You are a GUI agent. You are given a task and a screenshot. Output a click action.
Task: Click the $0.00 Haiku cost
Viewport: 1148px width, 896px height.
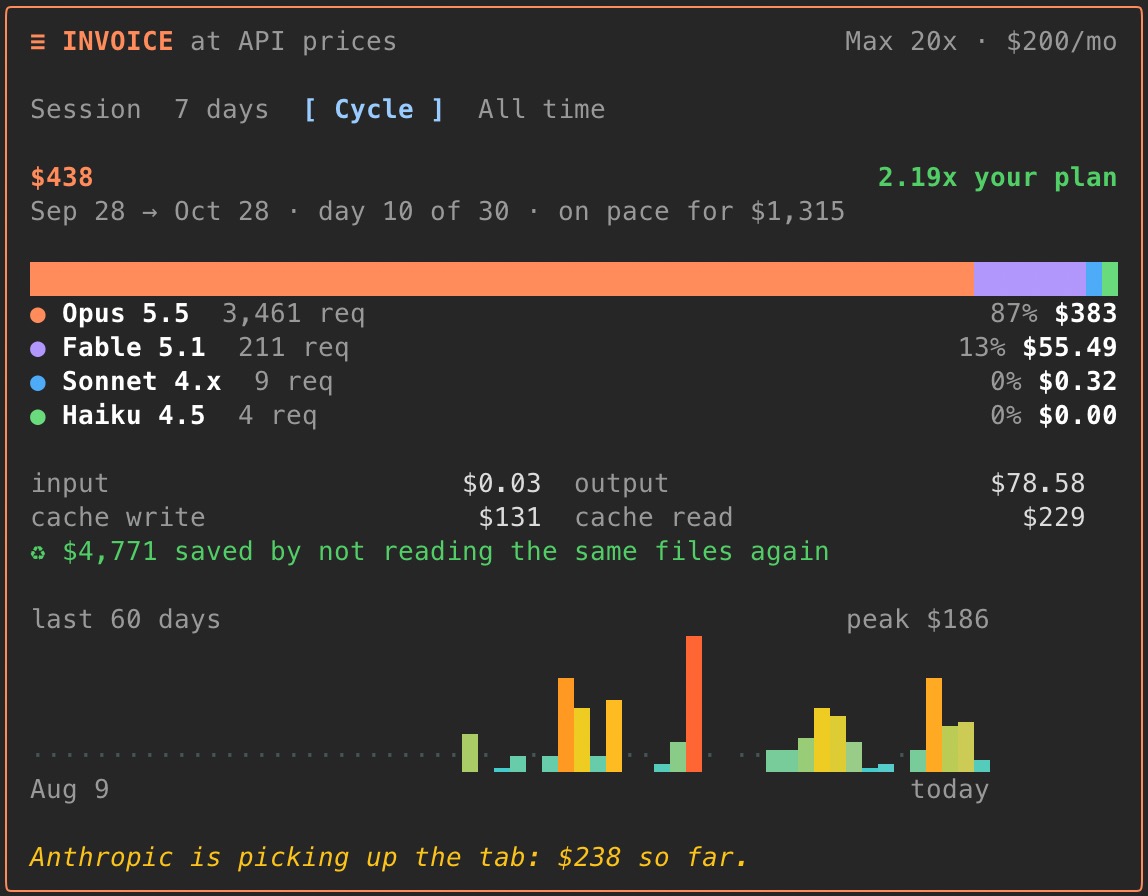(1078, 415)
